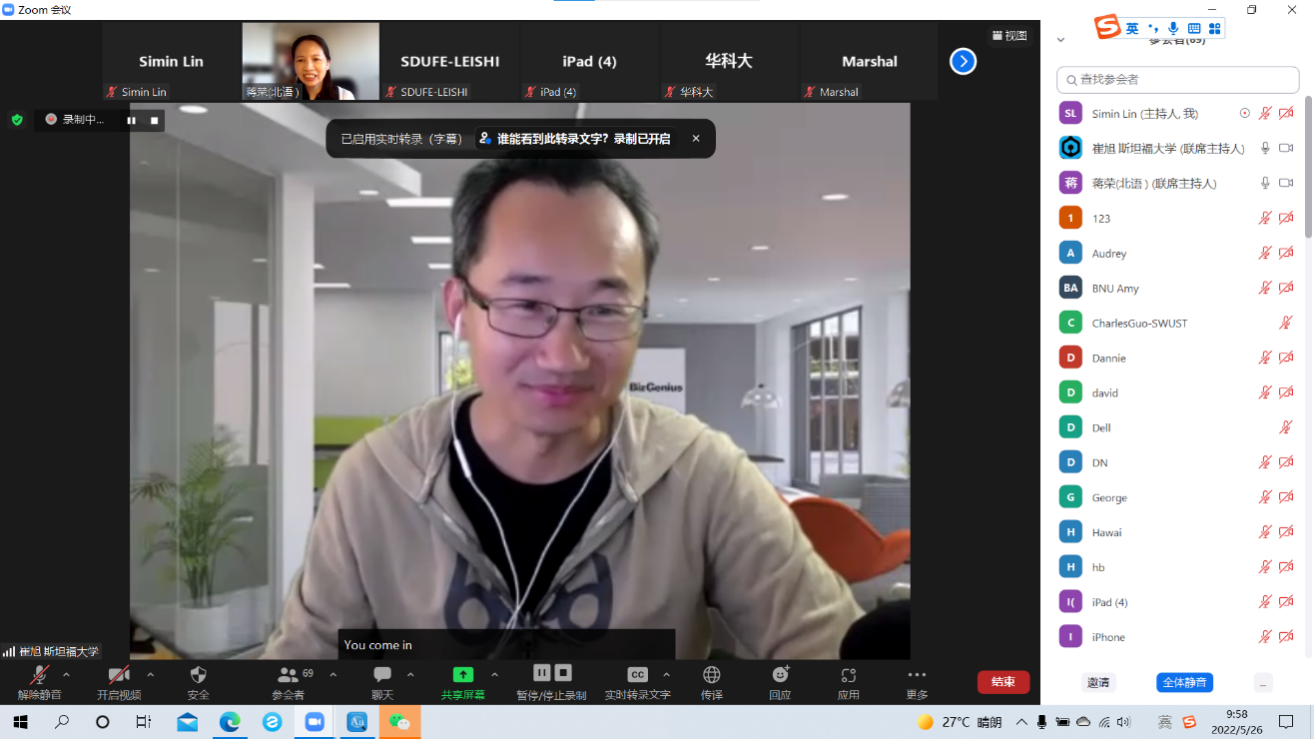
Task: Expand audio options arrow next to microphone
Action: point(66,674)
